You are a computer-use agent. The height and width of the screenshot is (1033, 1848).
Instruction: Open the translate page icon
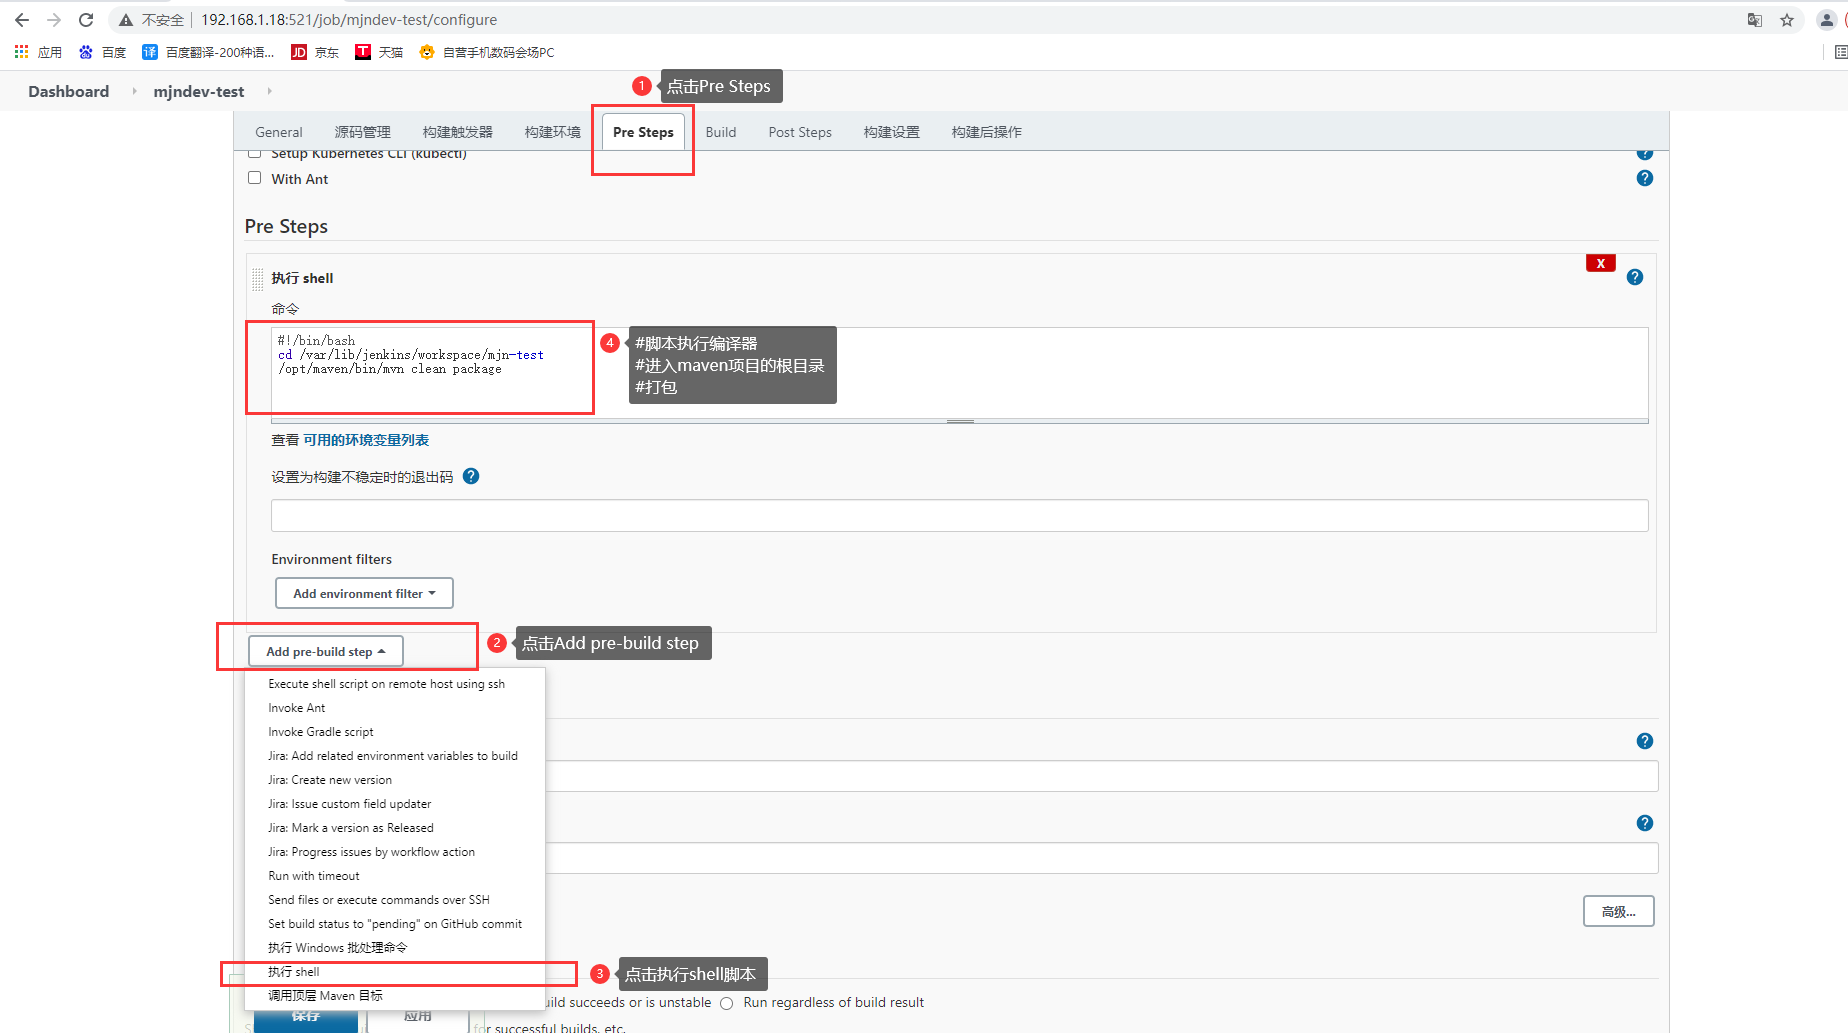click(x=1755, y=20)
